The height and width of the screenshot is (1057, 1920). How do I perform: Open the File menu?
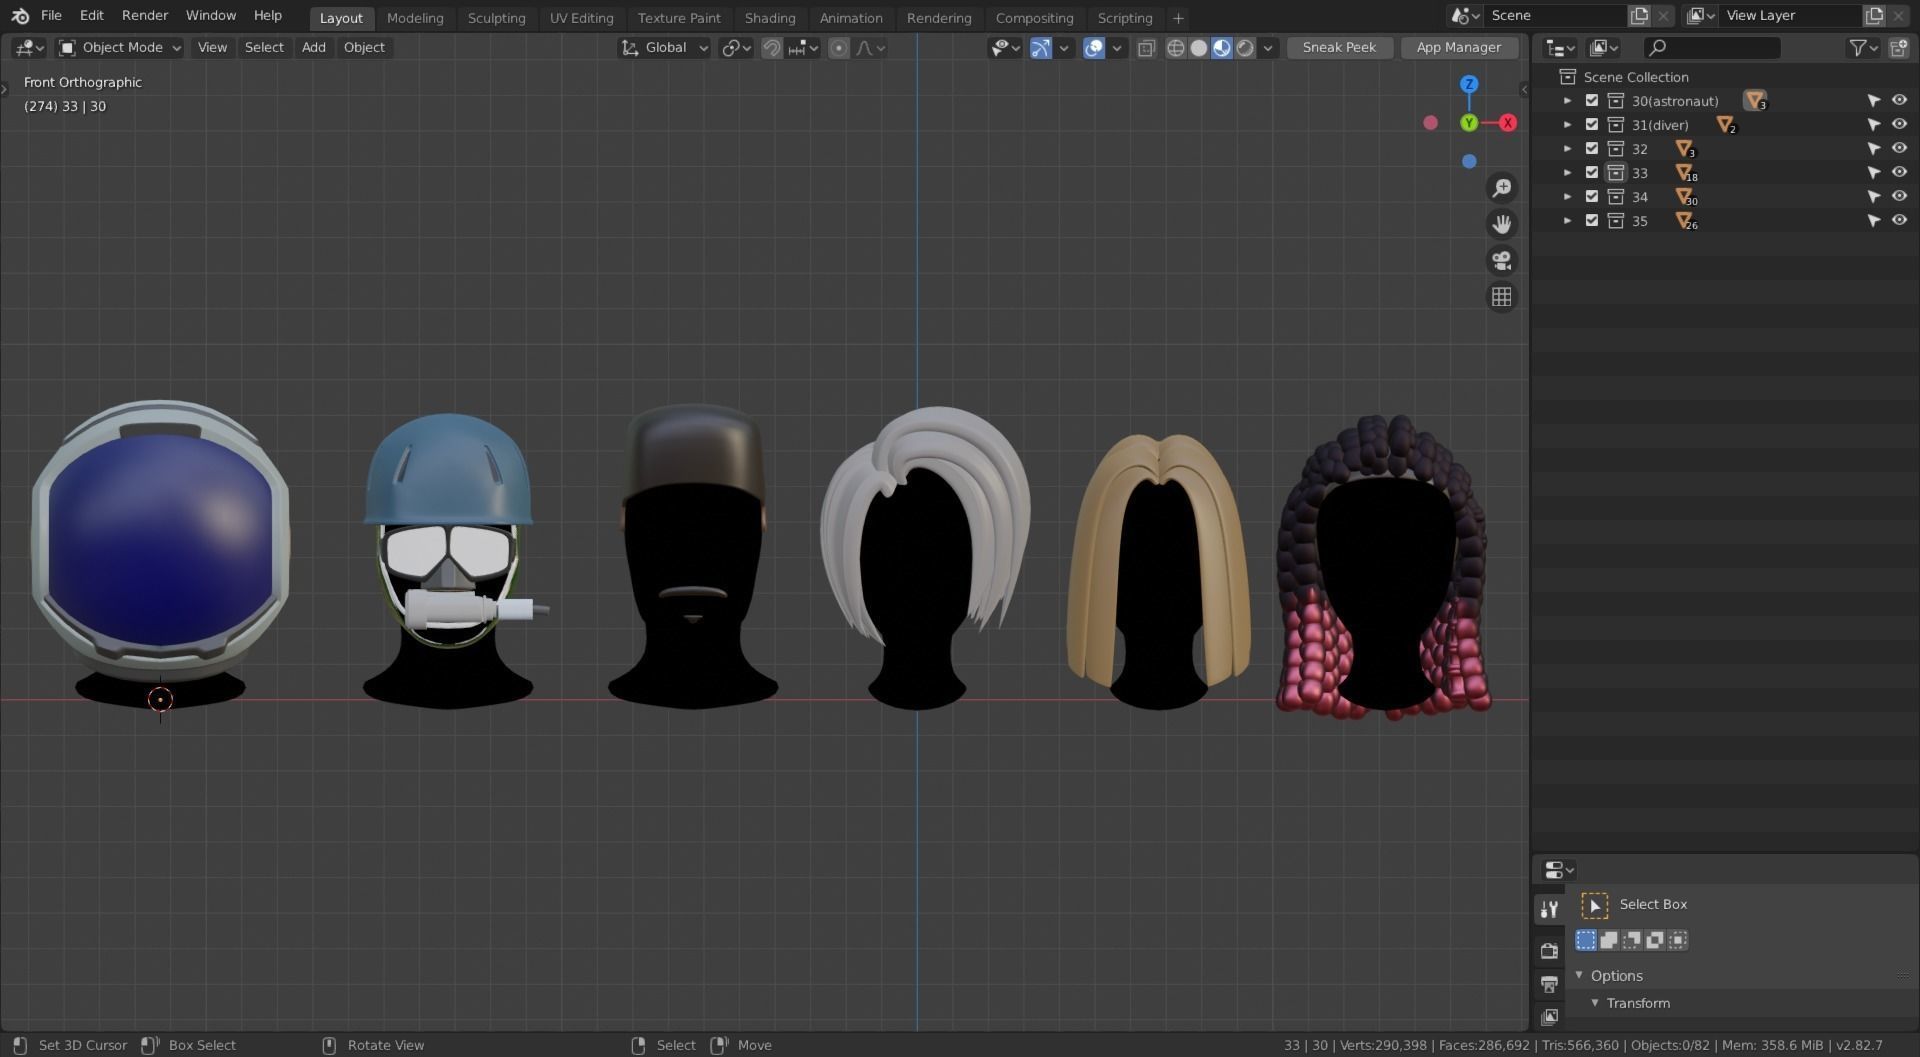pyautogui.click(x=51, y=16)
